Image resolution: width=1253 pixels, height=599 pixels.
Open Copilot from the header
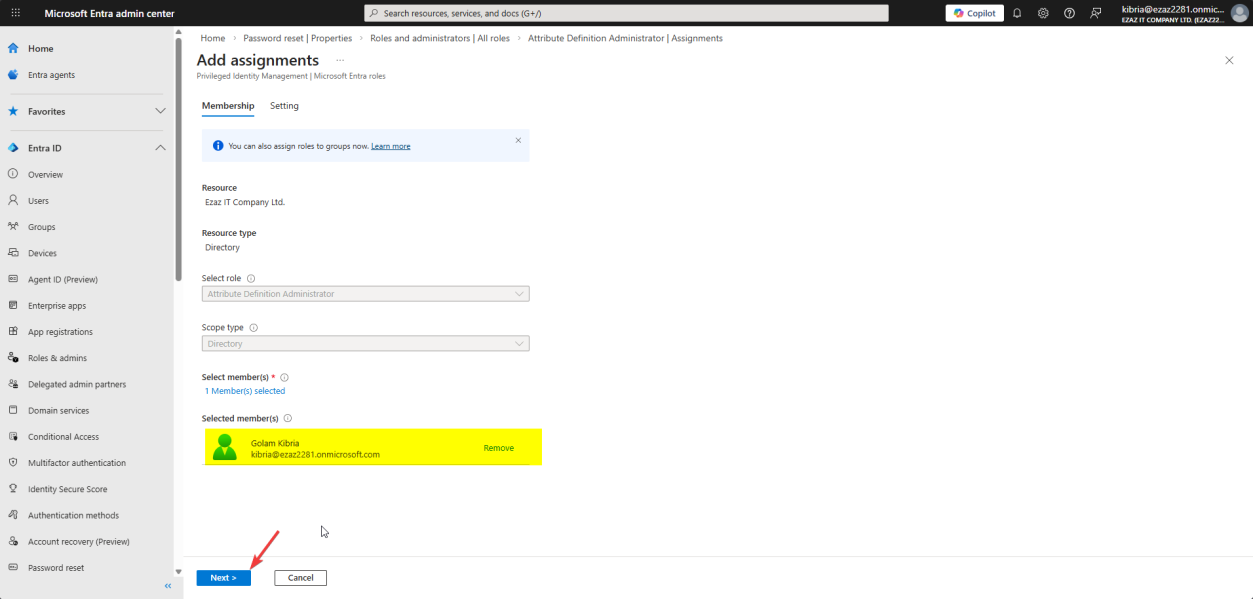[x=974, y=13]
